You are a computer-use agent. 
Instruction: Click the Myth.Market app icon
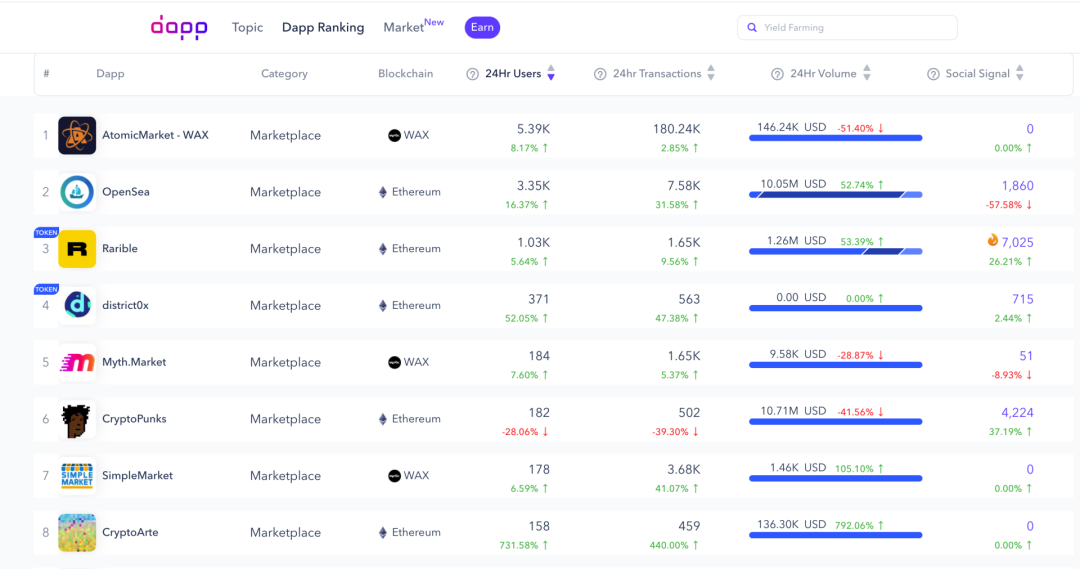click(x=77, y=362)
